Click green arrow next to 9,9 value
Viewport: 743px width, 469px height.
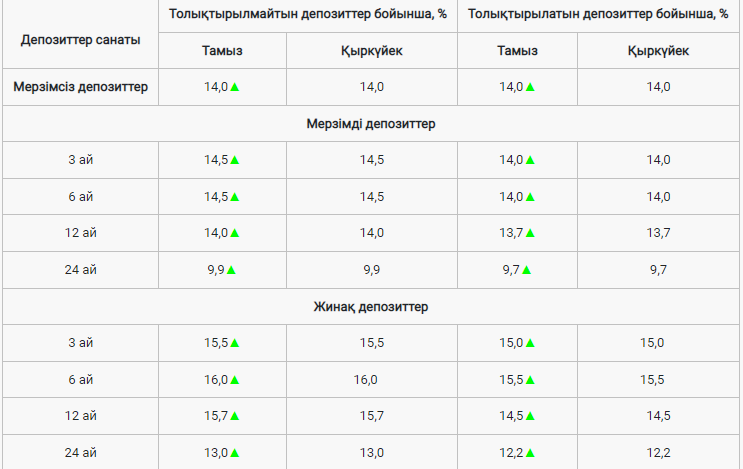pos(231,270)
